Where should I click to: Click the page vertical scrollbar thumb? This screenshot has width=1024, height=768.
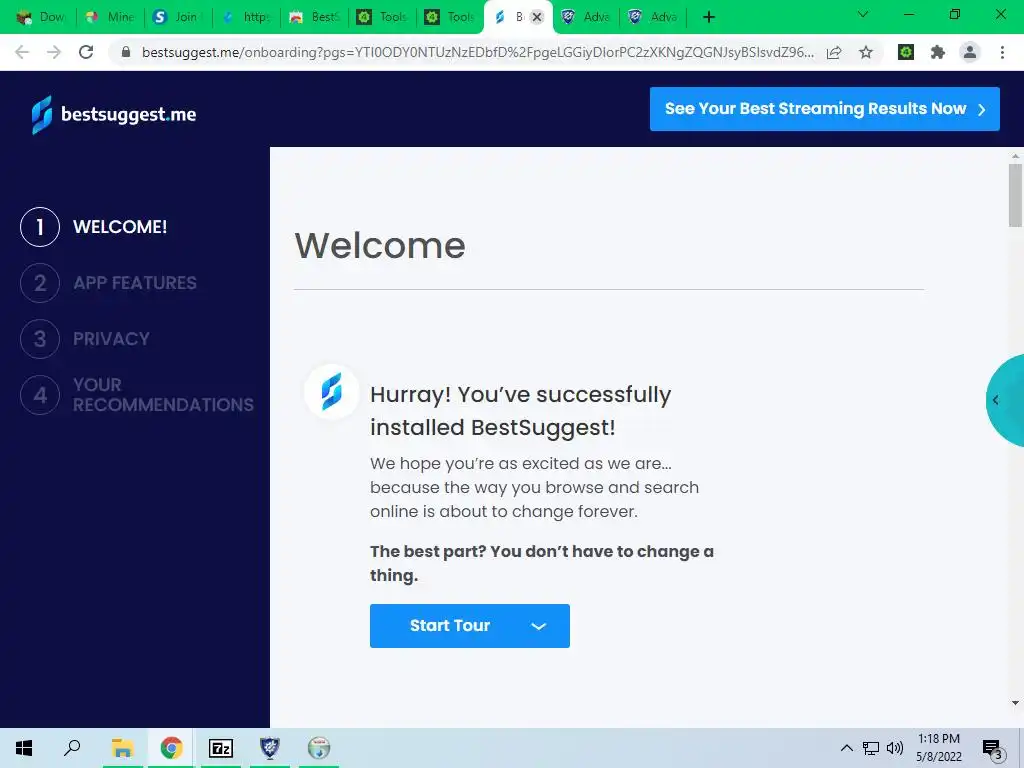click(1015, 195)
